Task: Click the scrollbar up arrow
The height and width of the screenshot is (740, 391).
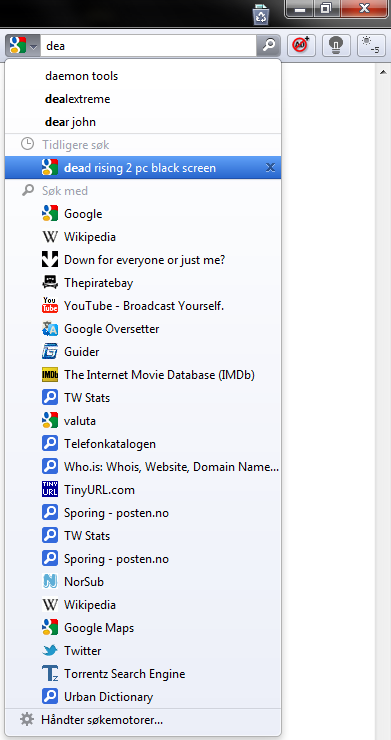Action: (382, 72)
